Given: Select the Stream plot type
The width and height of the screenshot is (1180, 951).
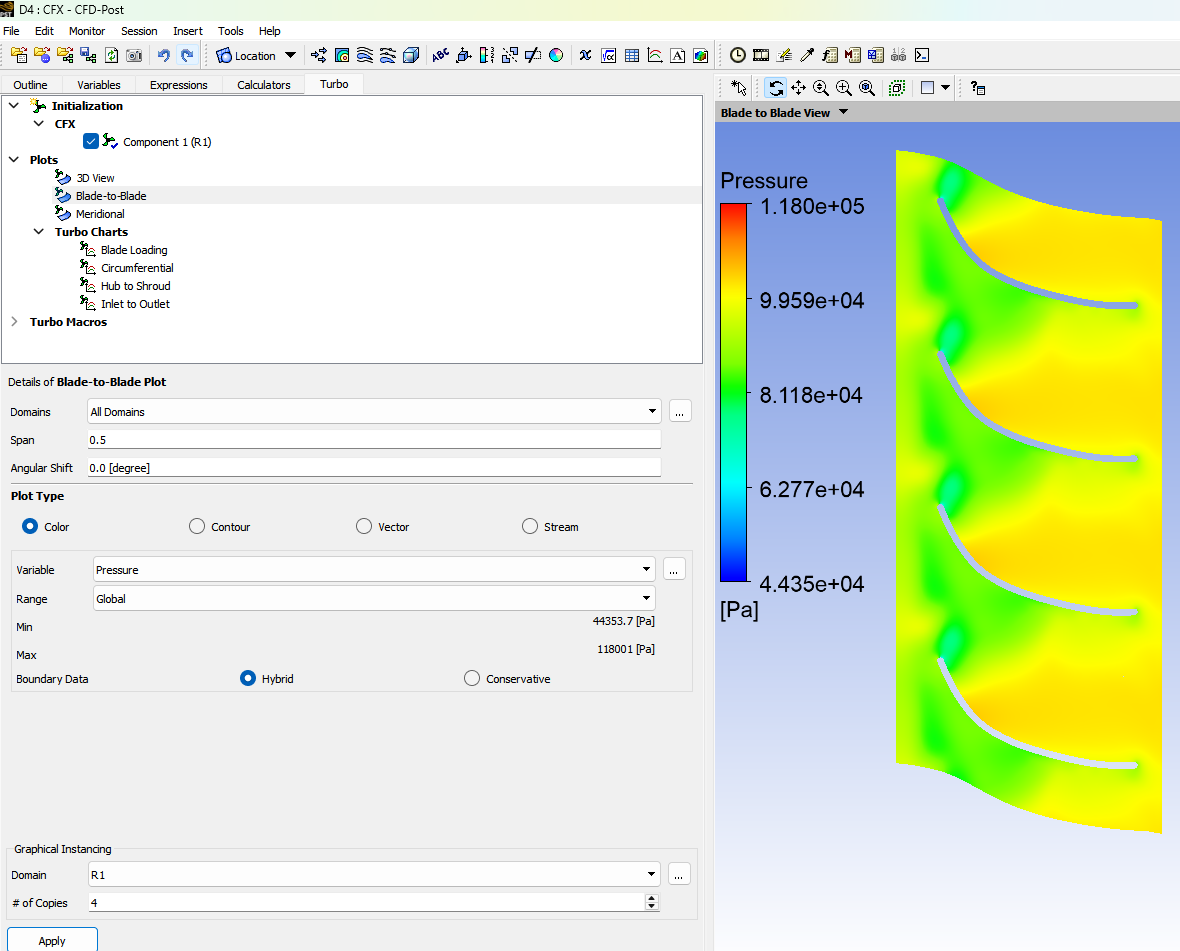Looking at the screenshot, I should pos(530,527).
